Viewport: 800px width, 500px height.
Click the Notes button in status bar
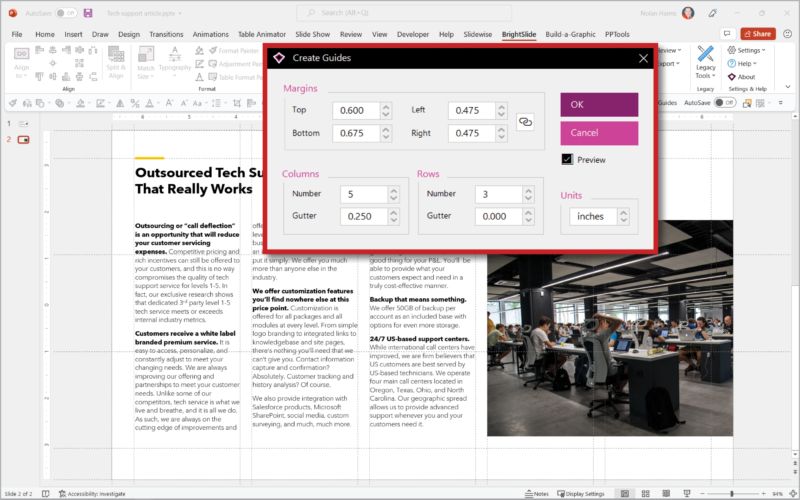[537, 493]
